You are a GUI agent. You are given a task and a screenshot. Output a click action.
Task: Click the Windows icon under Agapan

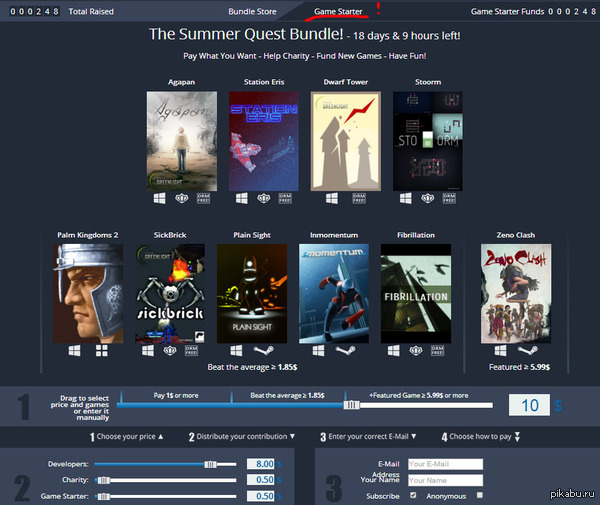[160, 198]
